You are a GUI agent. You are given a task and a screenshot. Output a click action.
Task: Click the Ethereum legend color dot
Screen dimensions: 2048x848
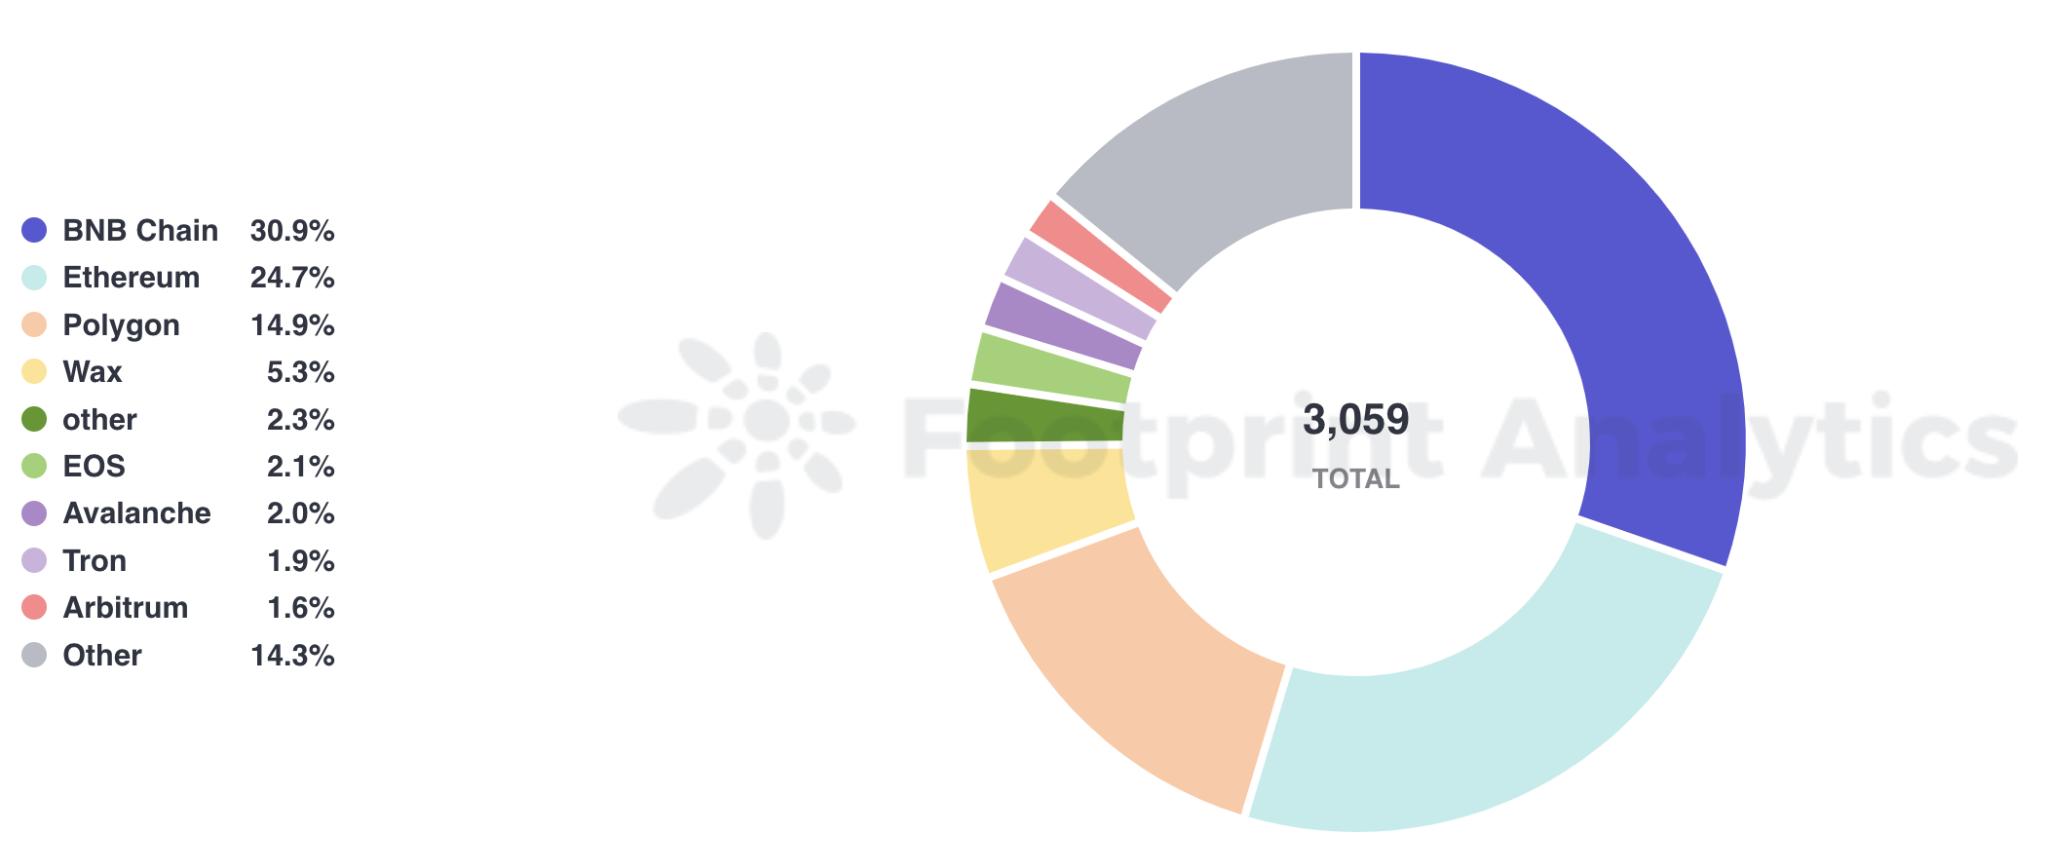click(34, 277)
